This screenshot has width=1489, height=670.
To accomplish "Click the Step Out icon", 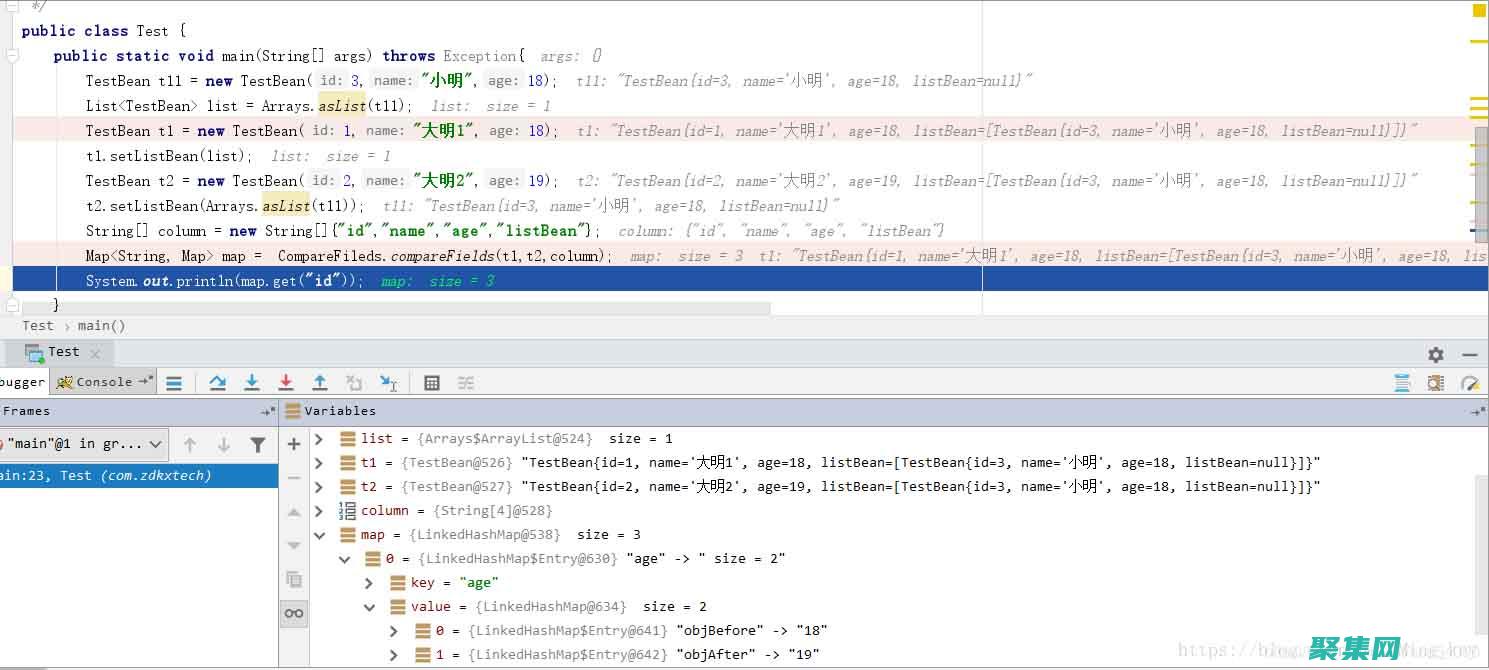I will click(320, 383).
